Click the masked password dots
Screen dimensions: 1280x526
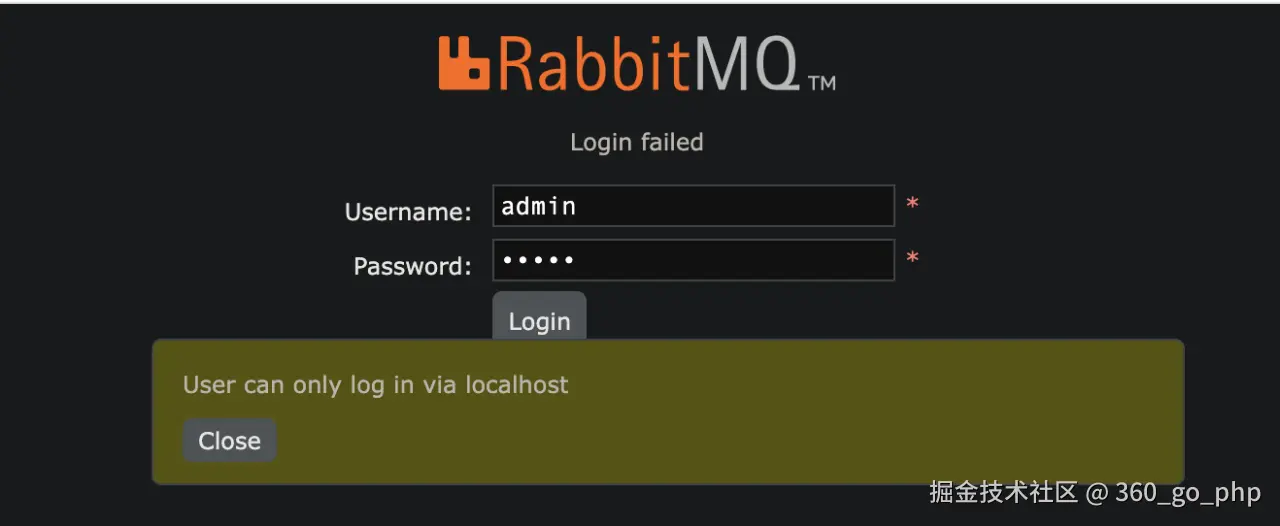pos(538,260)
